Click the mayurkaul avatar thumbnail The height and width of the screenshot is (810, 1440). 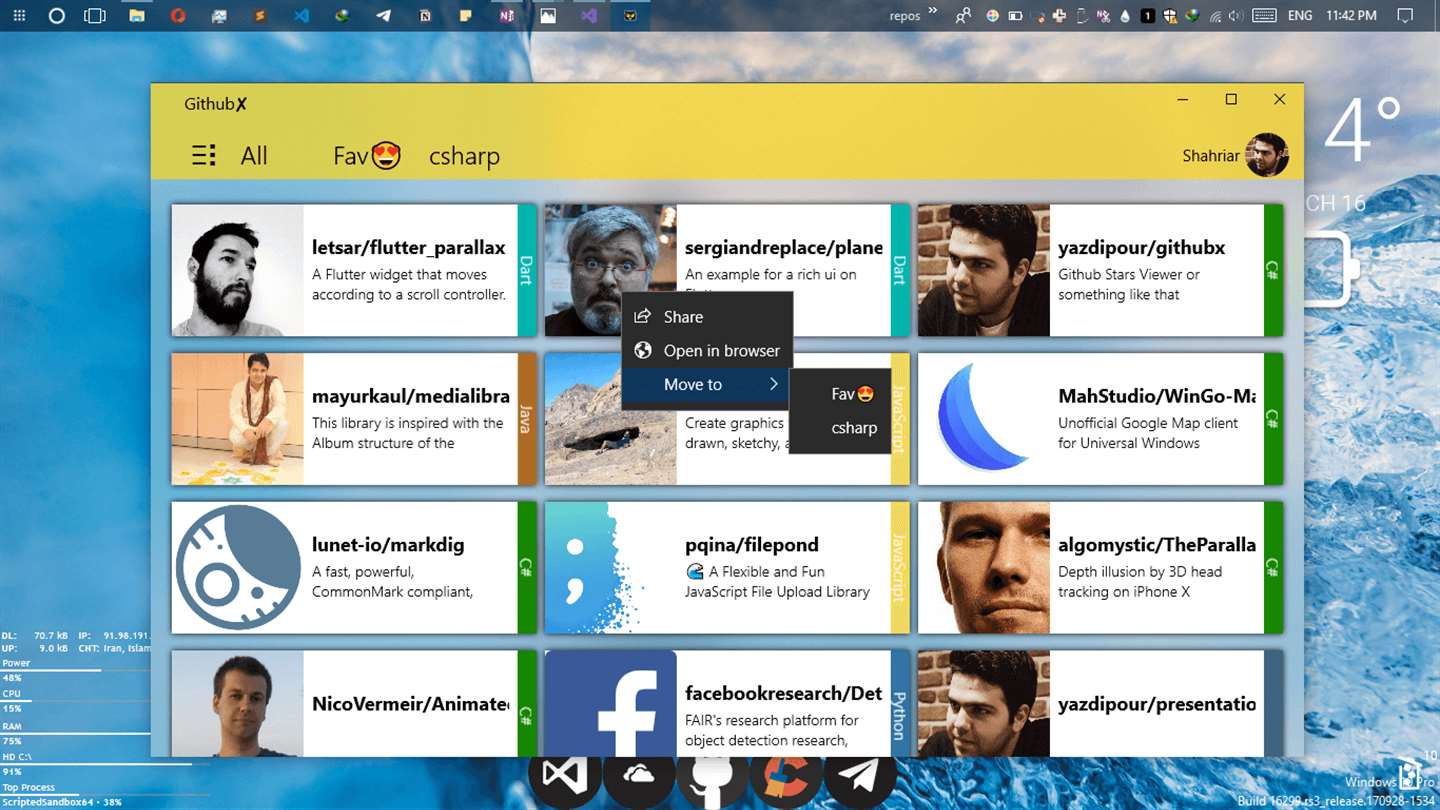[x=238, y=419]
